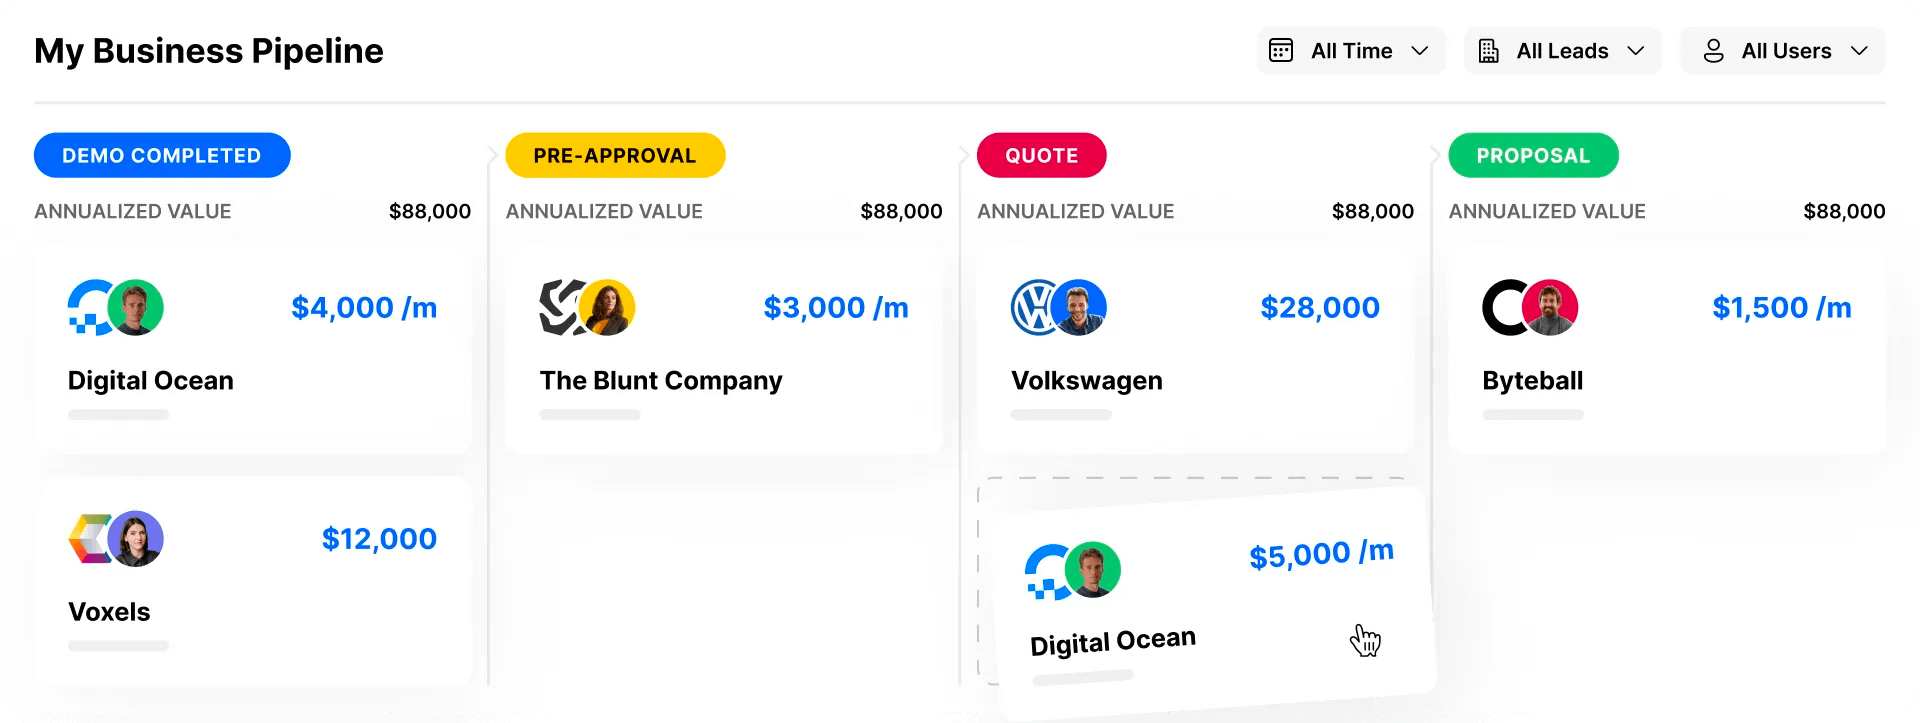Click the assignee avatar on the Voxels card
This screenshot has width=1920, height=723.
138,538
